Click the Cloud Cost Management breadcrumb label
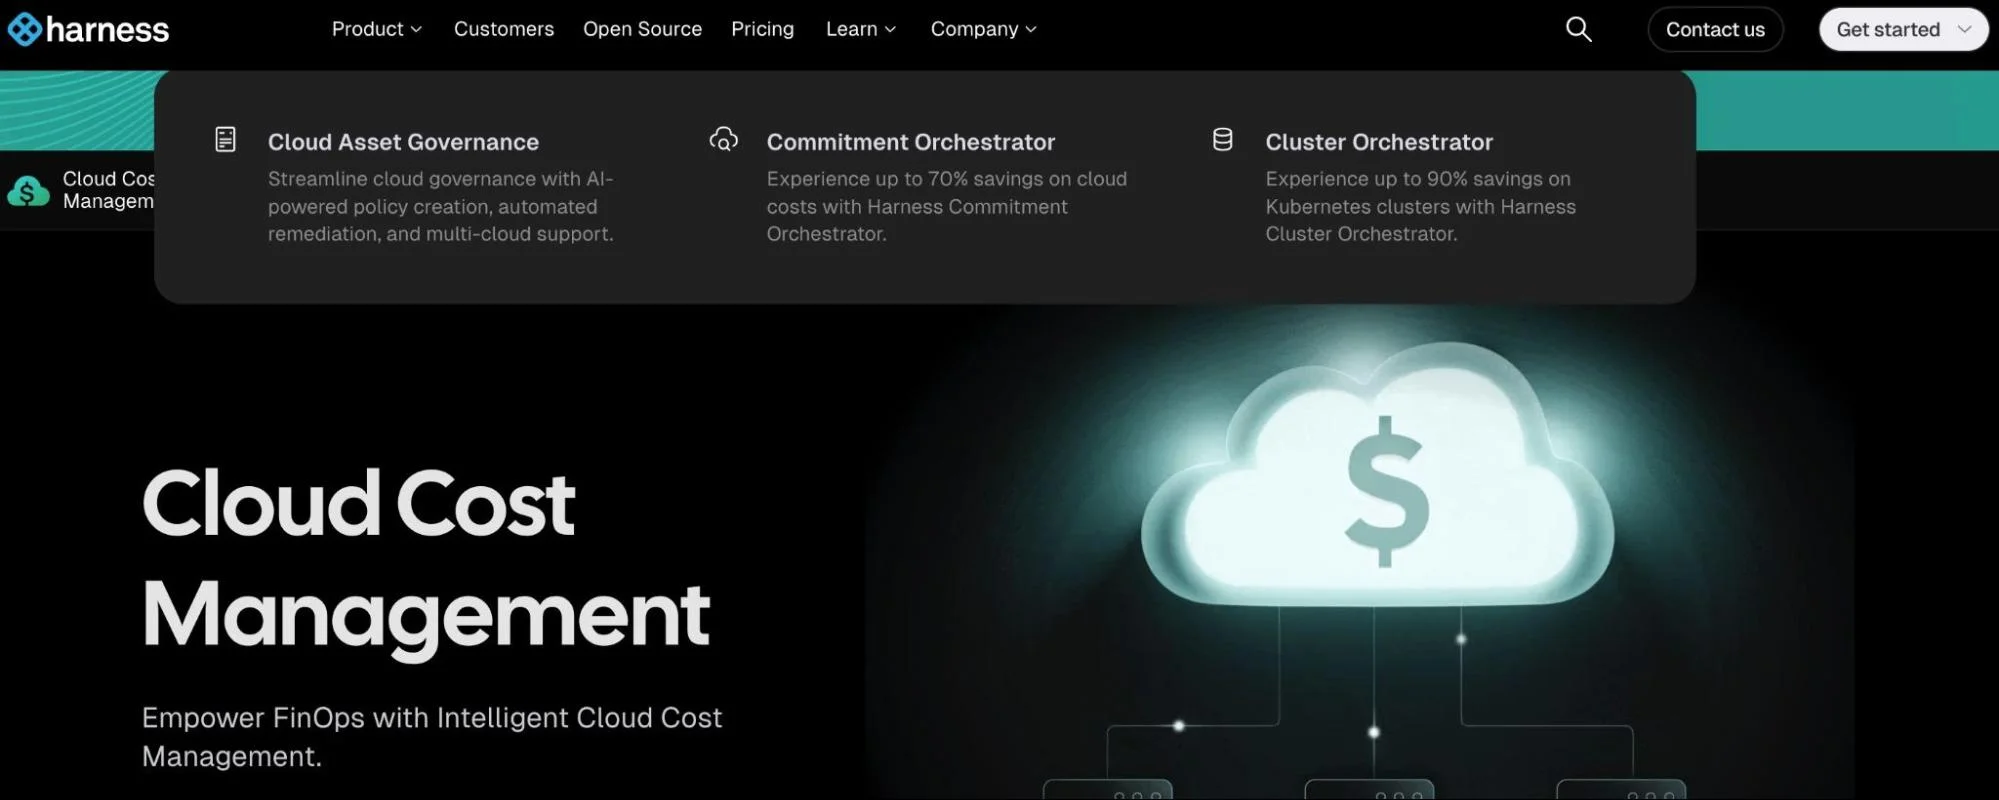This screenshot has width=1999, height=800. [x=108, y=190]
